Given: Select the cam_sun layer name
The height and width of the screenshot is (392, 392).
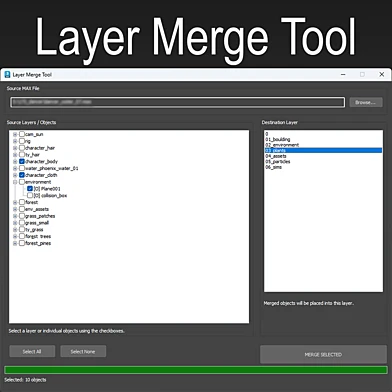Looking at the screenshot, I should pyautogui.click(x=34, y=134).
